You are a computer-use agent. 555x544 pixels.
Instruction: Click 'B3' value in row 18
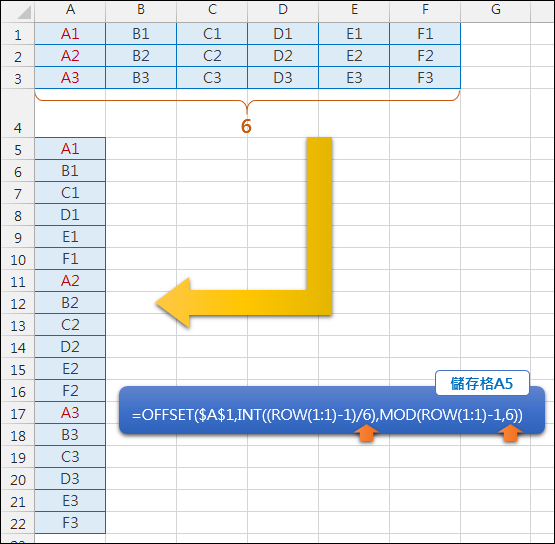(x=70, y=435)
